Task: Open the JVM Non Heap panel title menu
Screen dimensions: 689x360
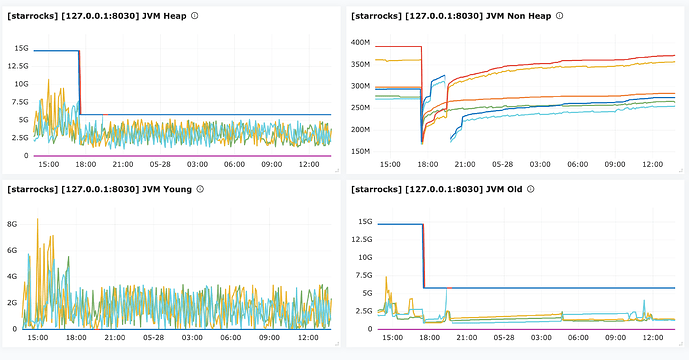Action: (x=451, y=16)
